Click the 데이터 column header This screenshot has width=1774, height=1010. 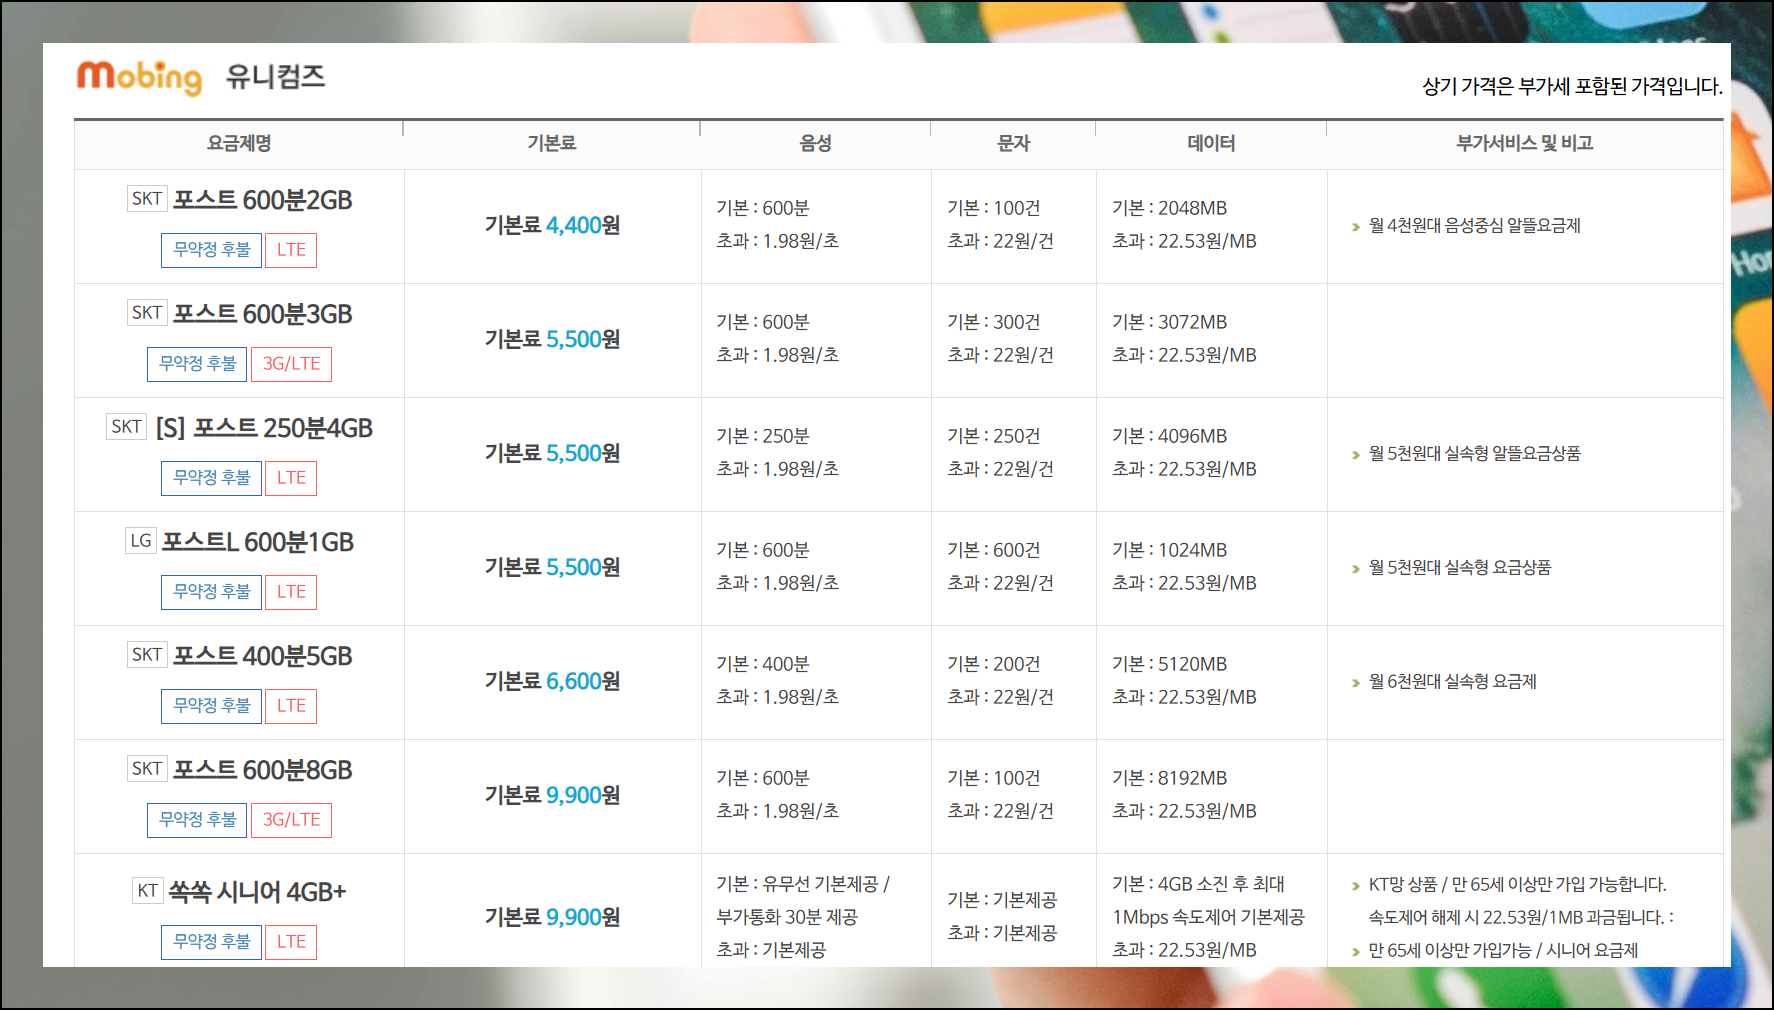(1211, 144)
